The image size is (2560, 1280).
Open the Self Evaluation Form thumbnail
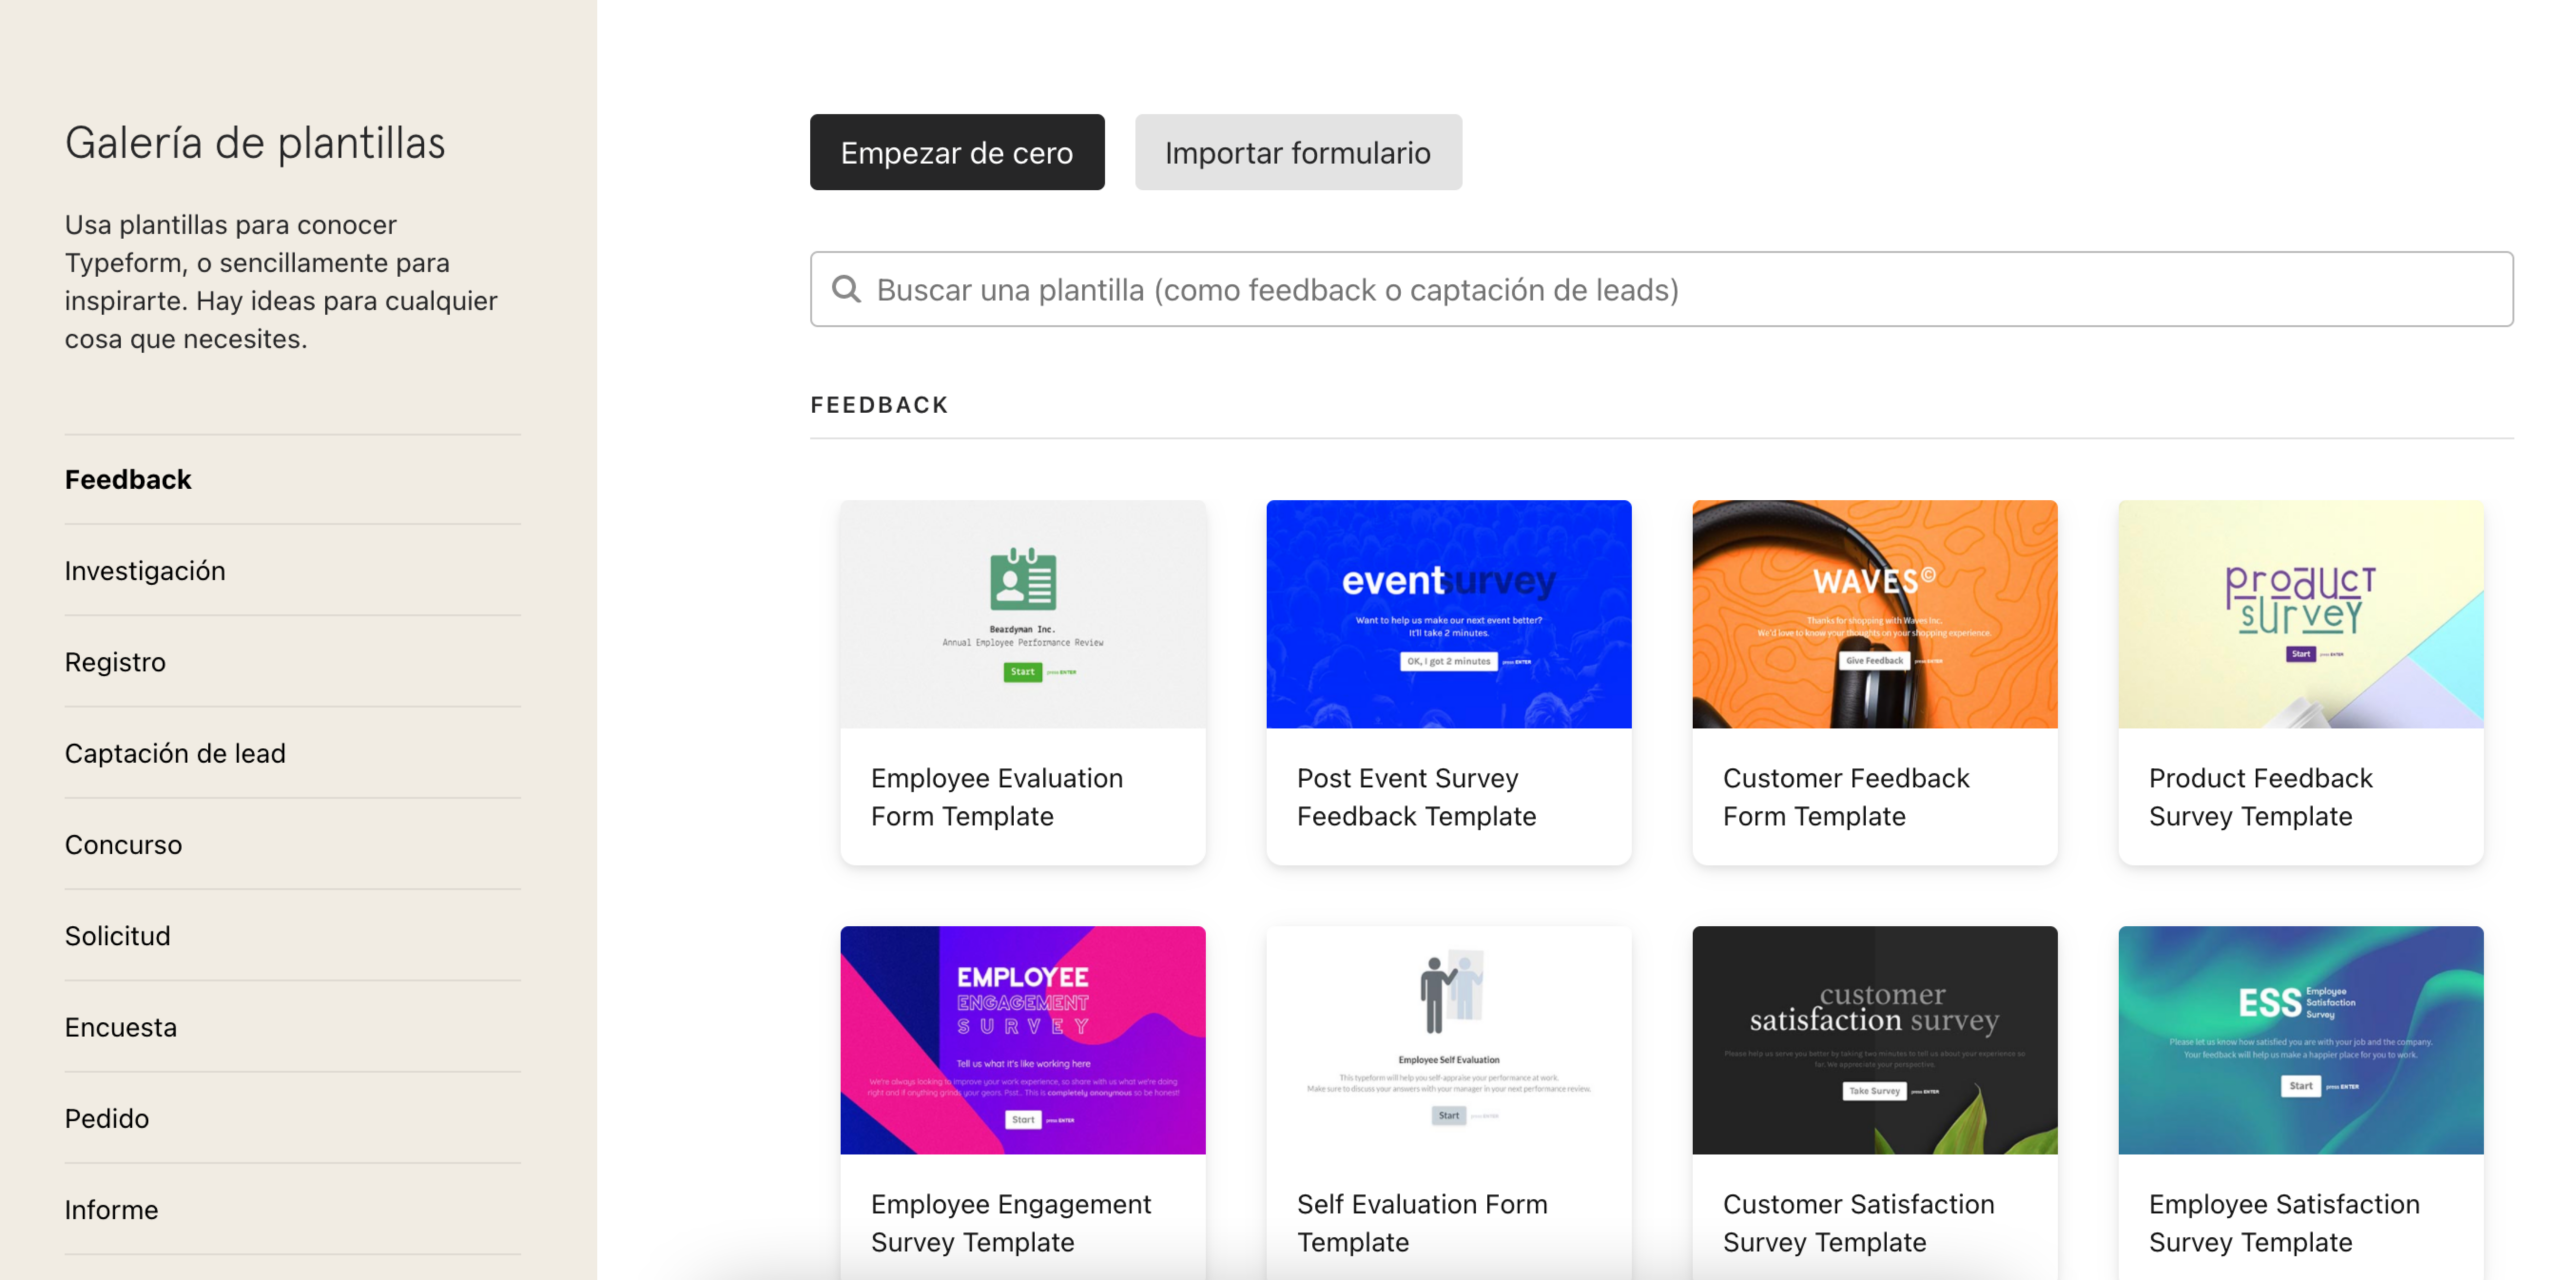tap(1448, 1039)
